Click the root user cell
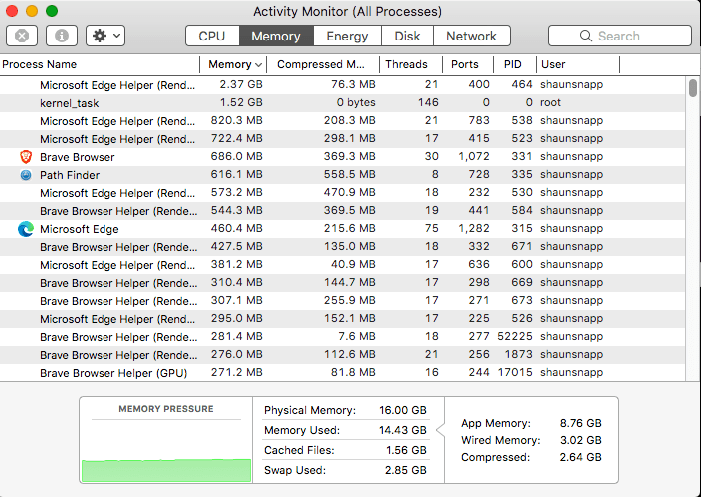 [x=550, y=103]
